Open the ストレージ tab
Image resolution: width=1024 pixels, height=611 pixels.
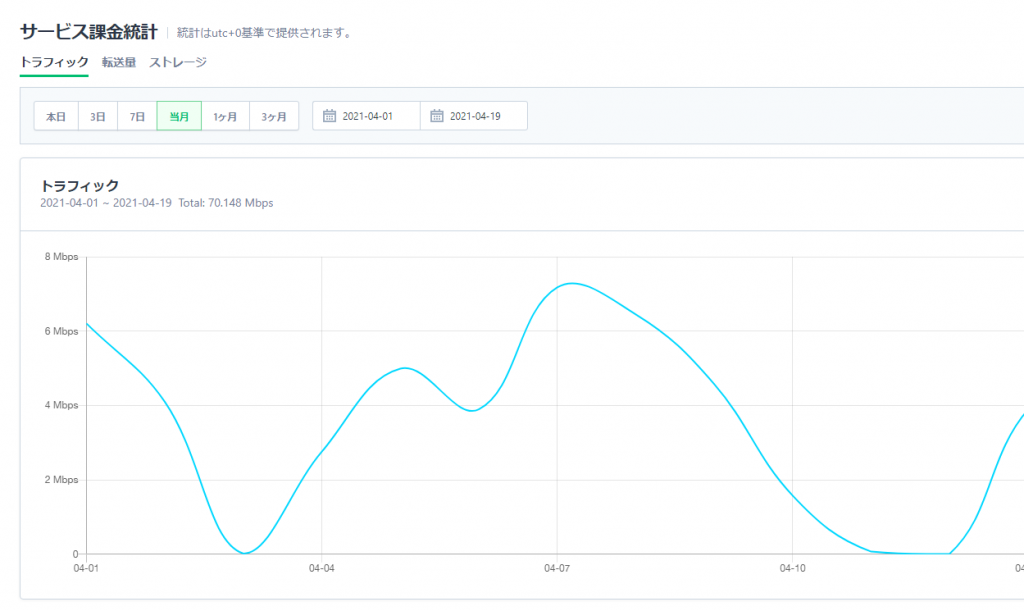pyautogui.click(x=178, y=62)
